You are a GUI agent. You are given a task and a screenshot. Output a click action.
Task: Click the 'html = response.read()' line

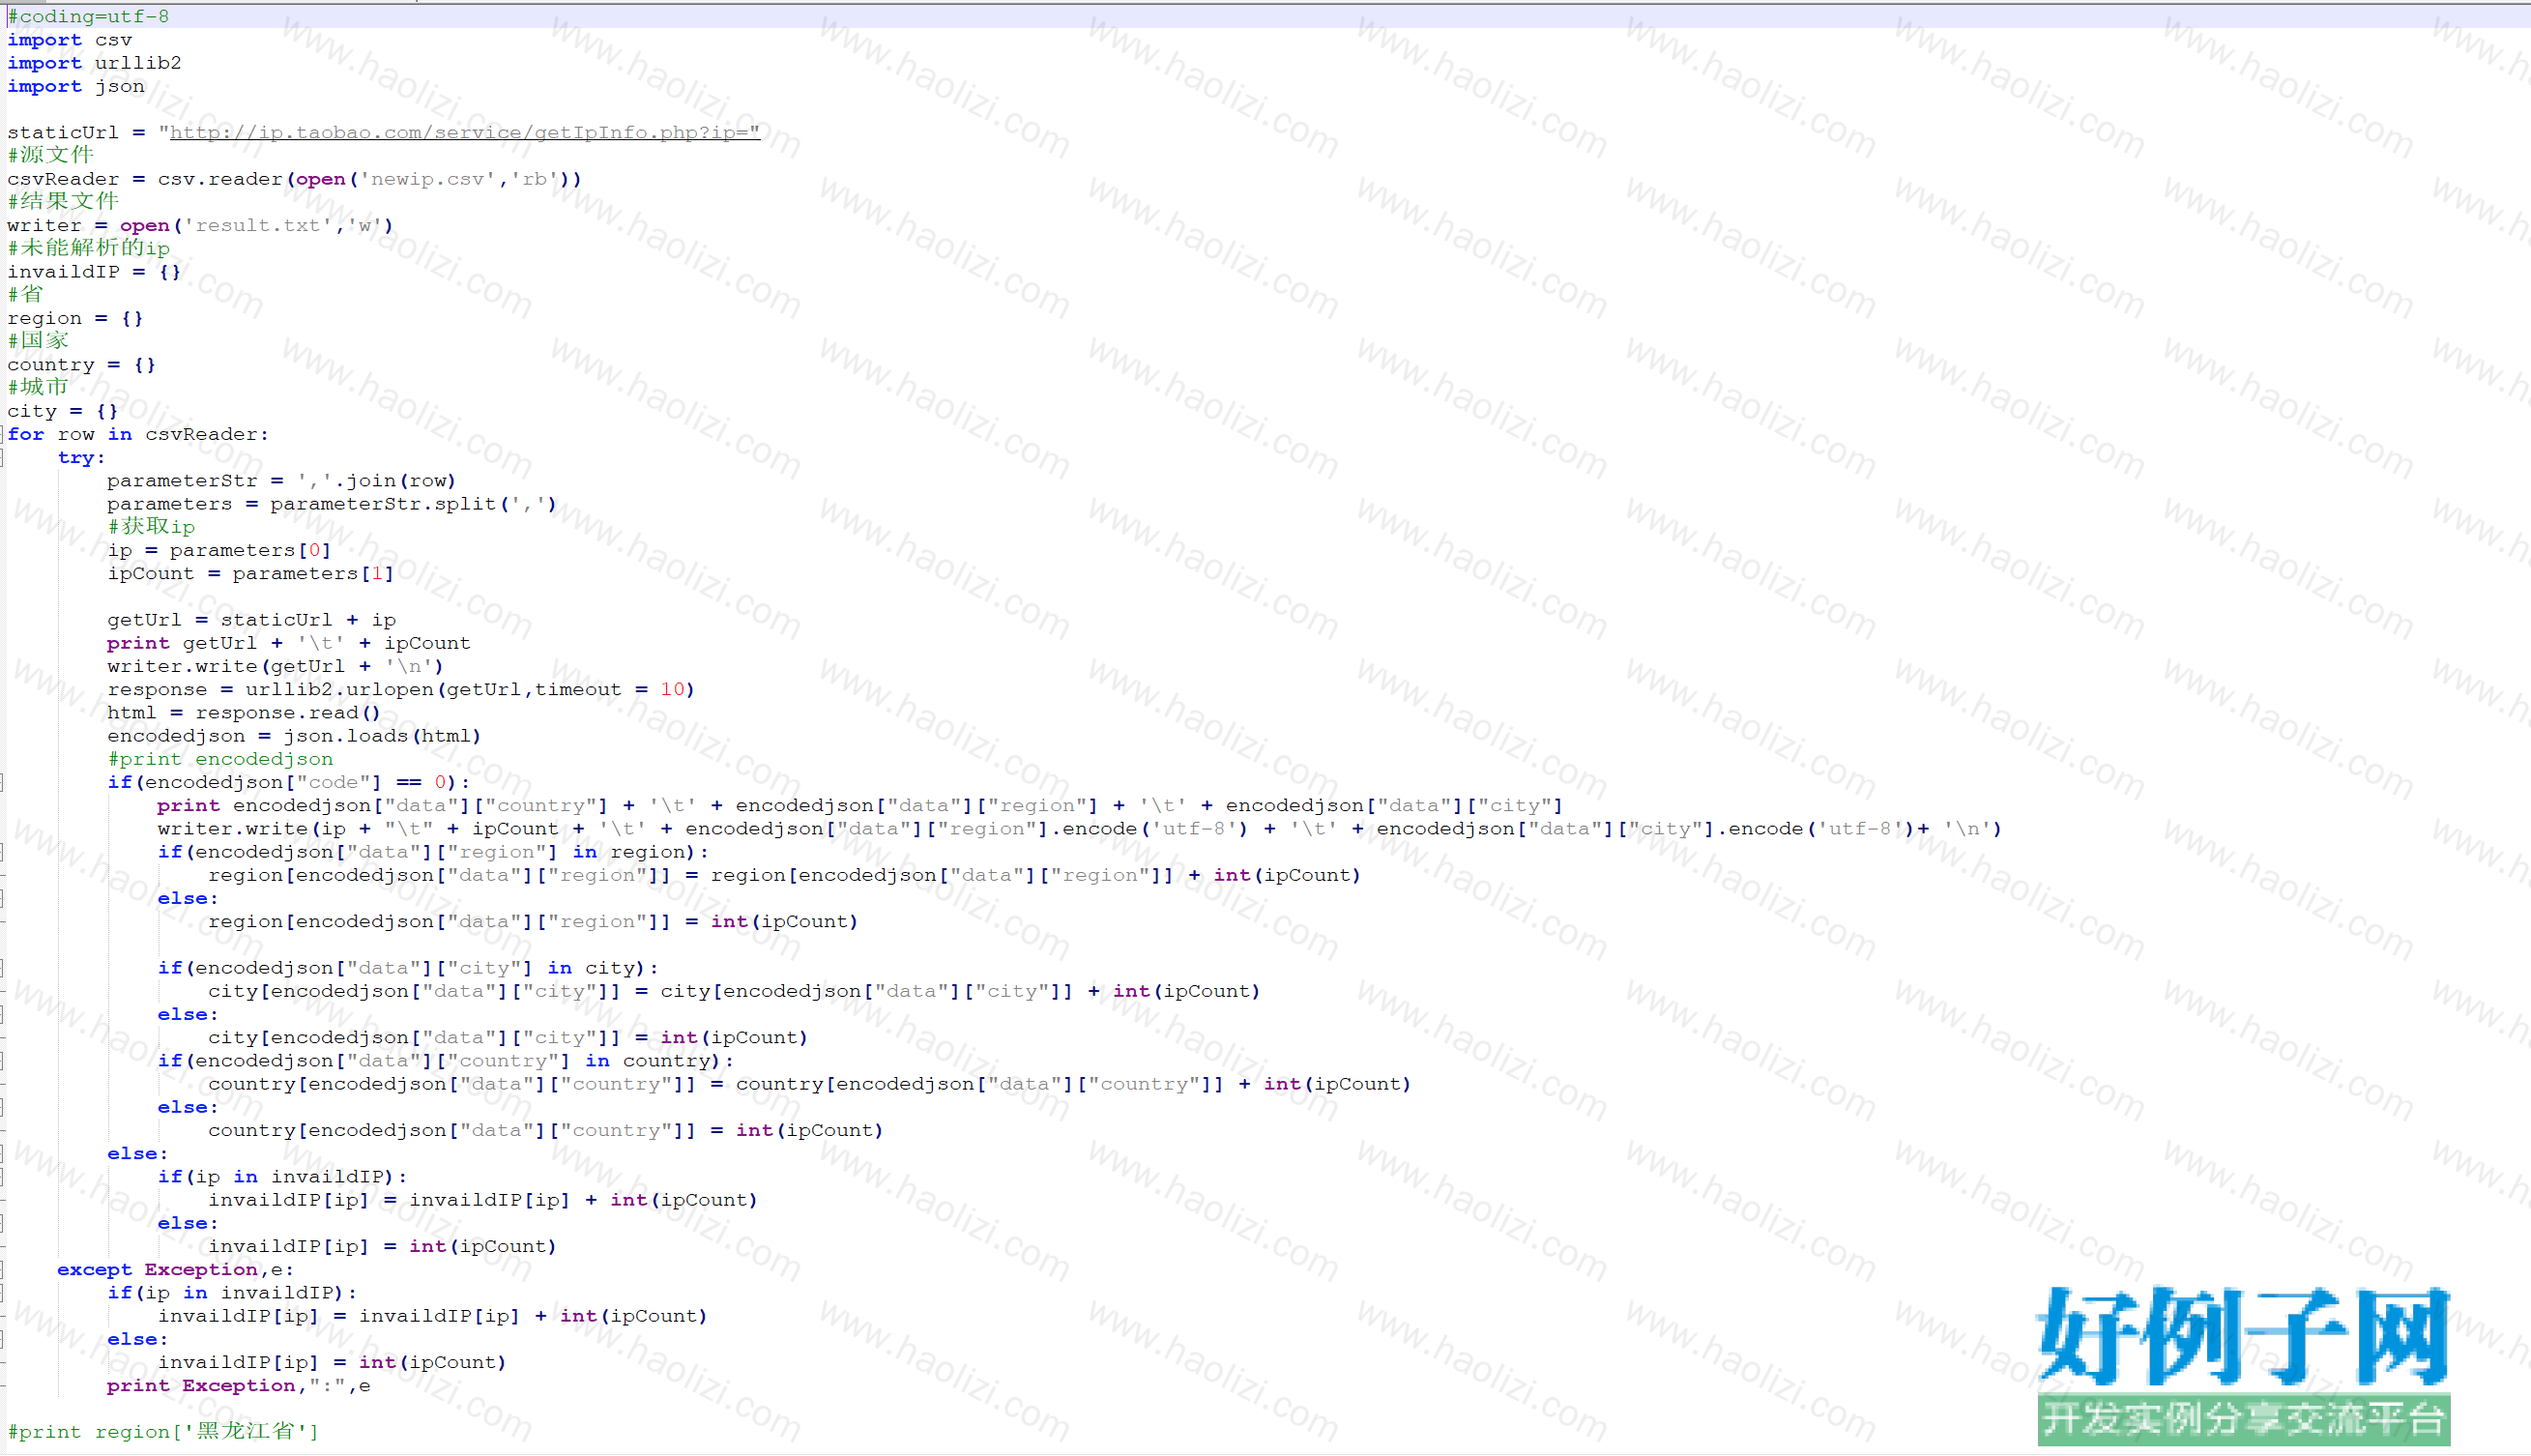pos(244,712)
